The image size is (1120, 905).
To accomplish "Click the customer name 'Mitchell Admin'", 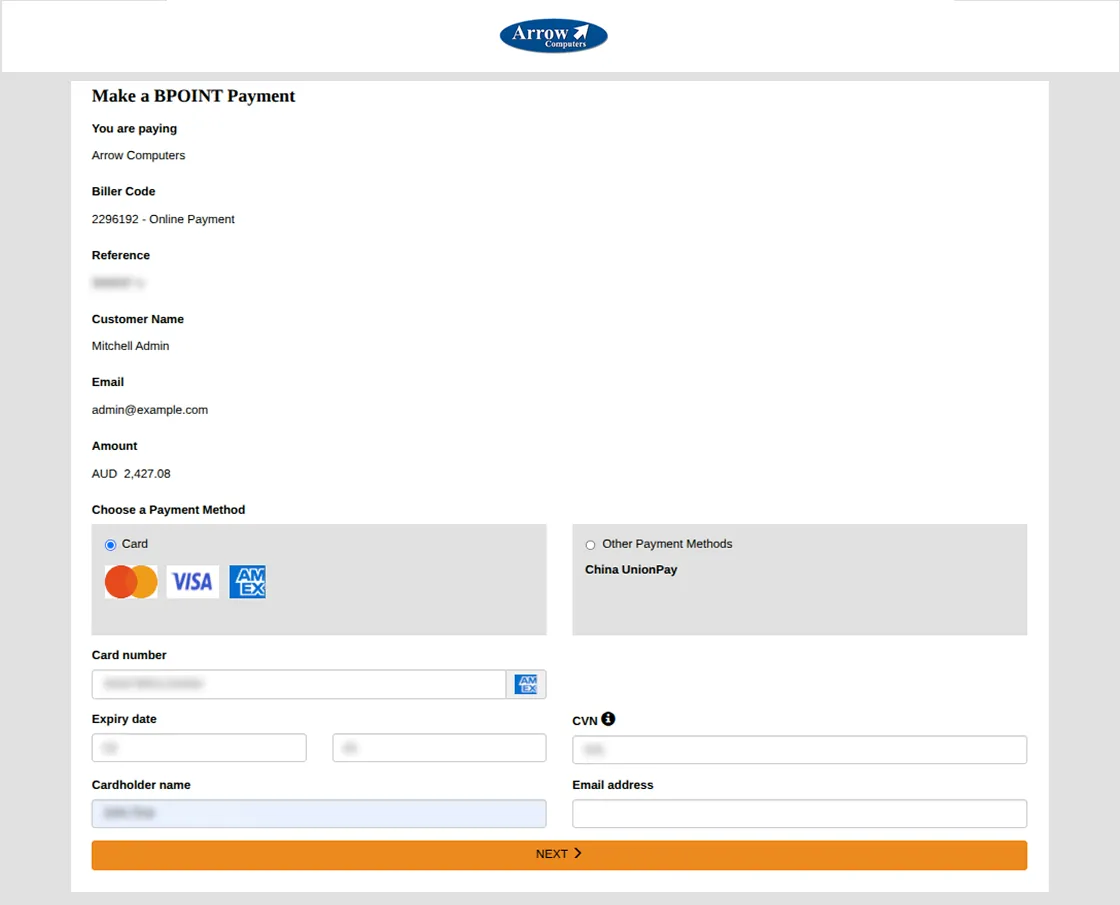I will tap(130, 346).
